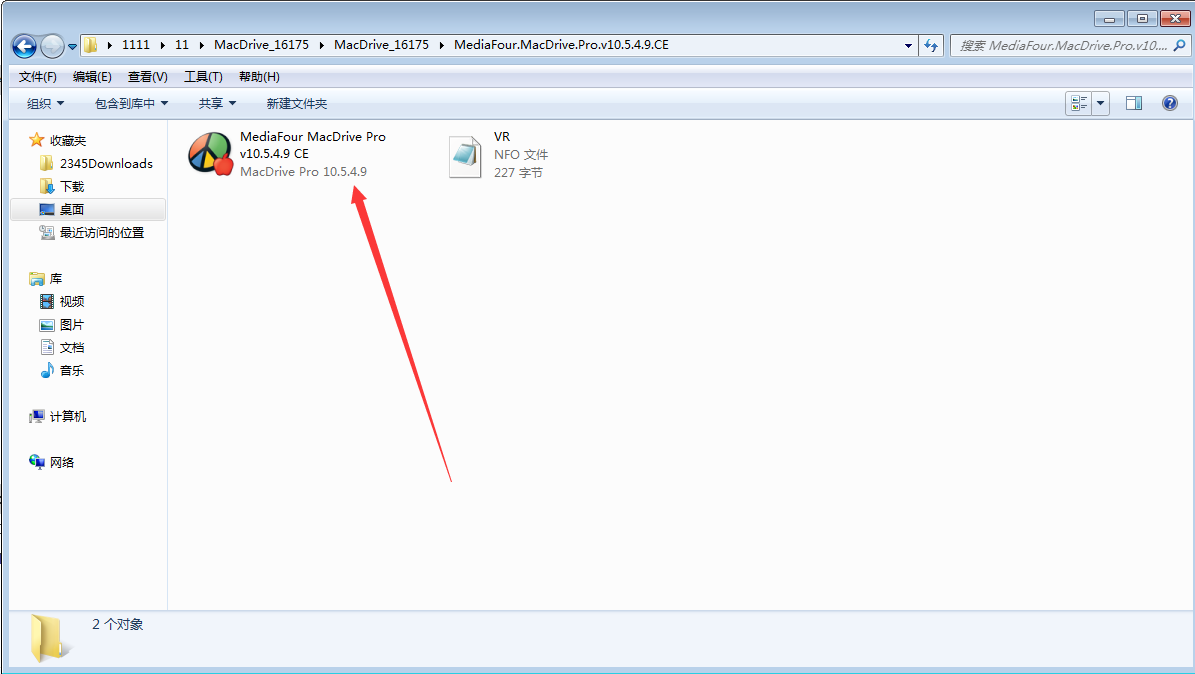The width and height of the screenshot is (1195, 674).
Task: Select the VR NFO file icon
Action: 465,156
